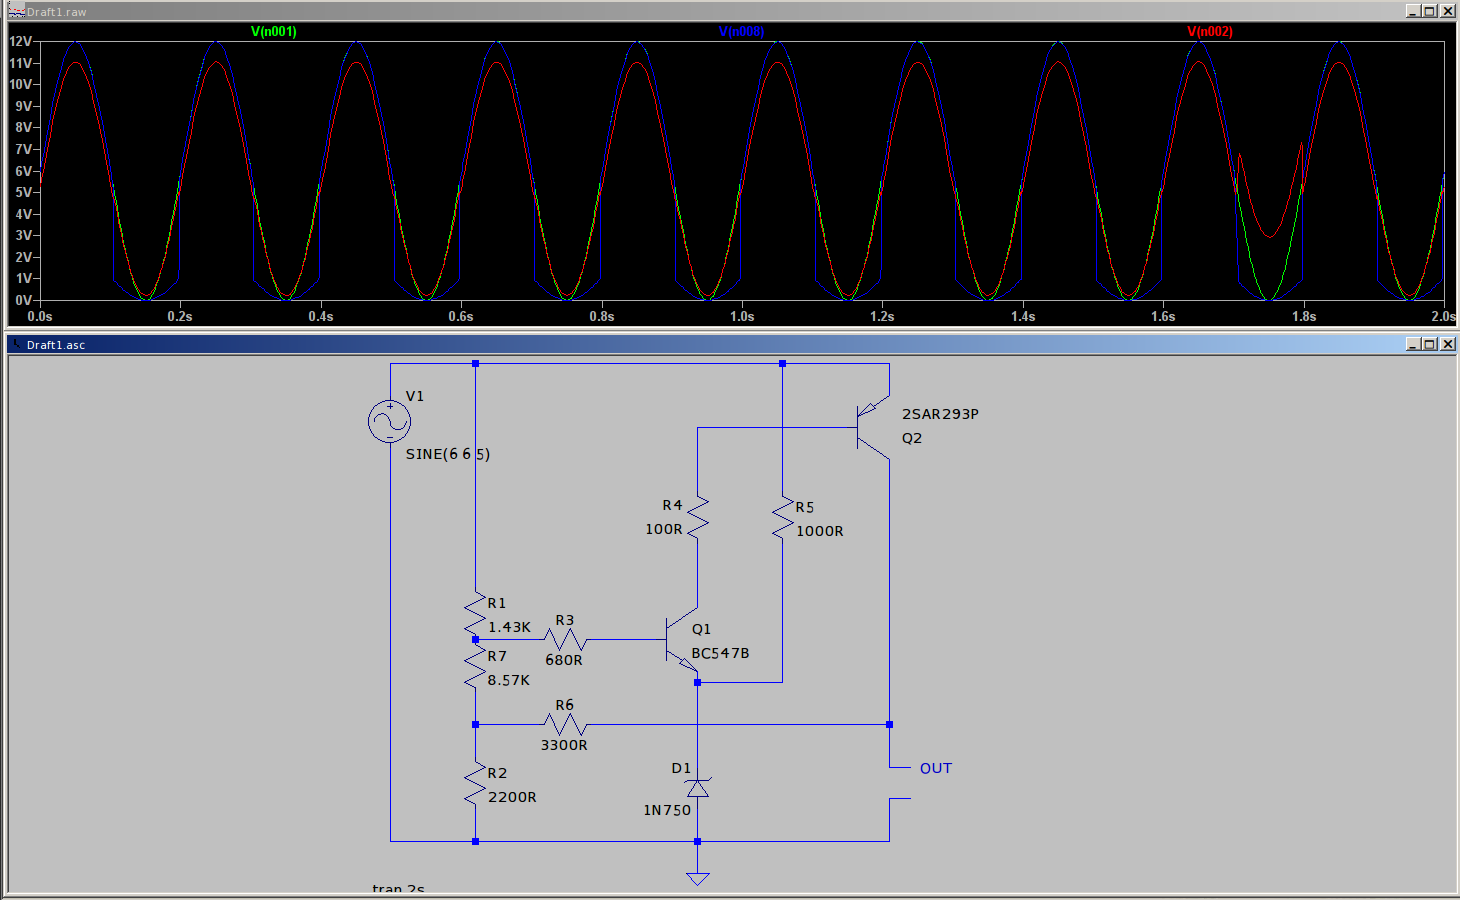
Task: Select the blue V(n008) trace label
Action: [741, 32]
